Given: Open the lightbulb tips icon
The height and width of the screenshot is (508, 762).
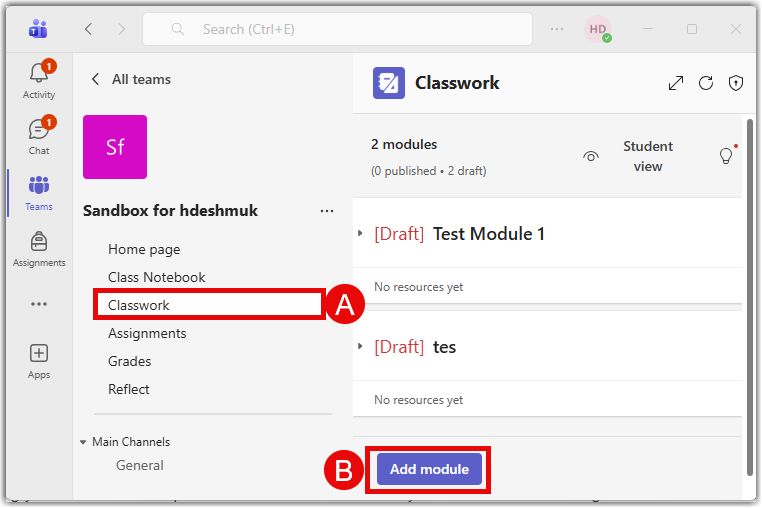Looking at the screenshot, I should (x=726, y=156).
